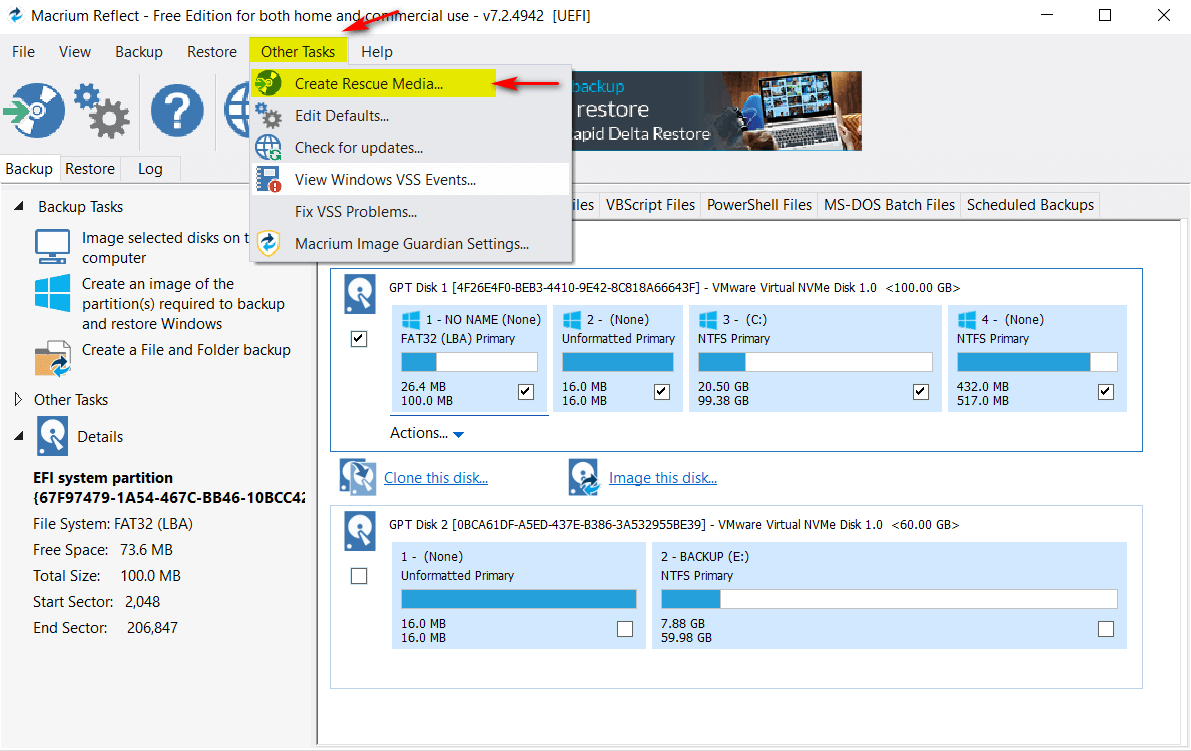Image resolution: width=1191 pixels, height=751 pixels.
Task: Click the Edit Defaults gears menu icon
Action: 268,115
